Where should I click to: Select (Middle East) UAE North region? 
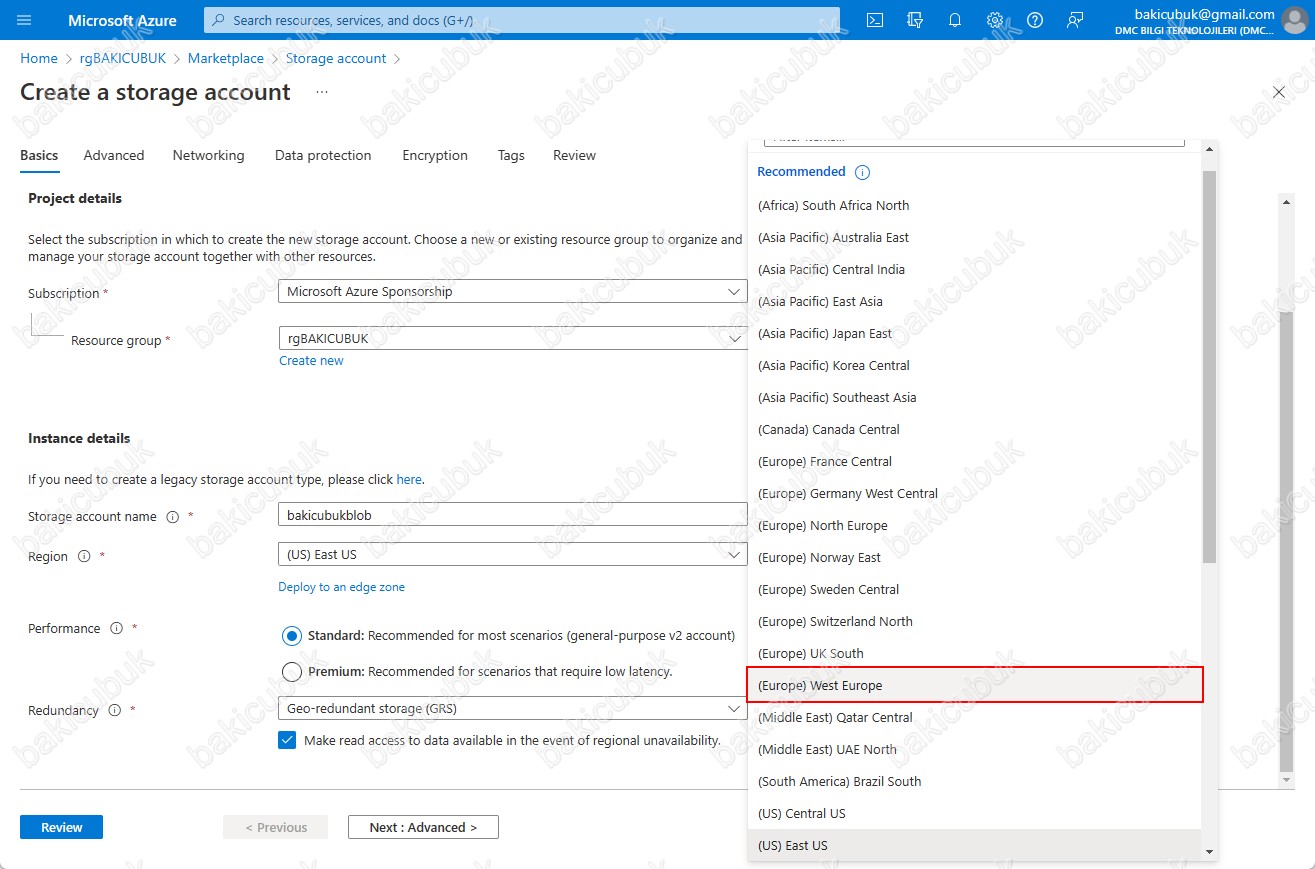975,749
